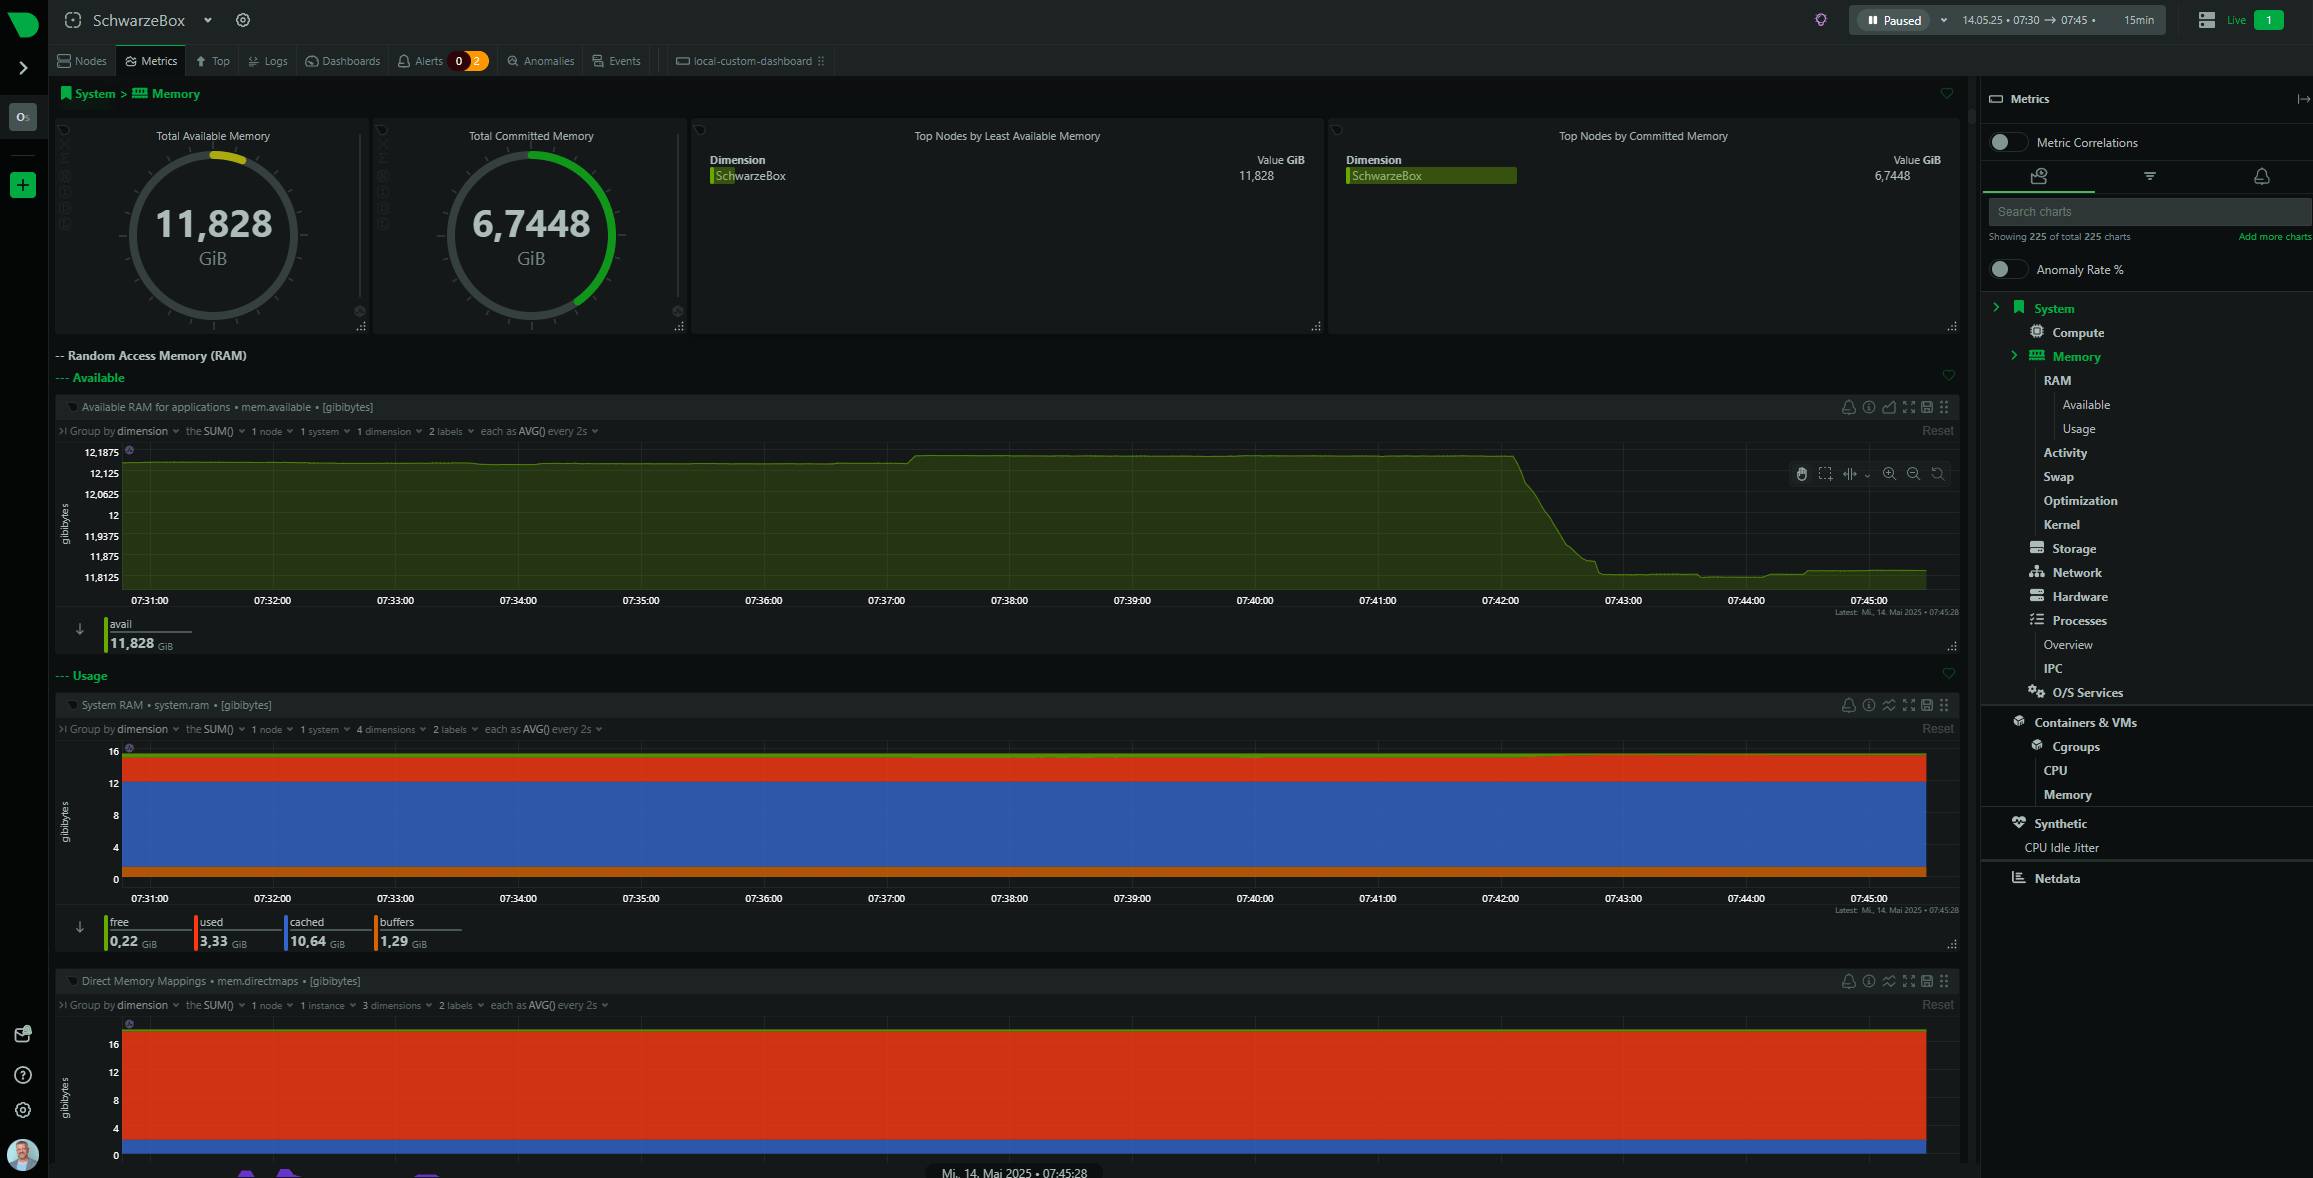Open fullscreen for System RAM chart

(1908, 705)
